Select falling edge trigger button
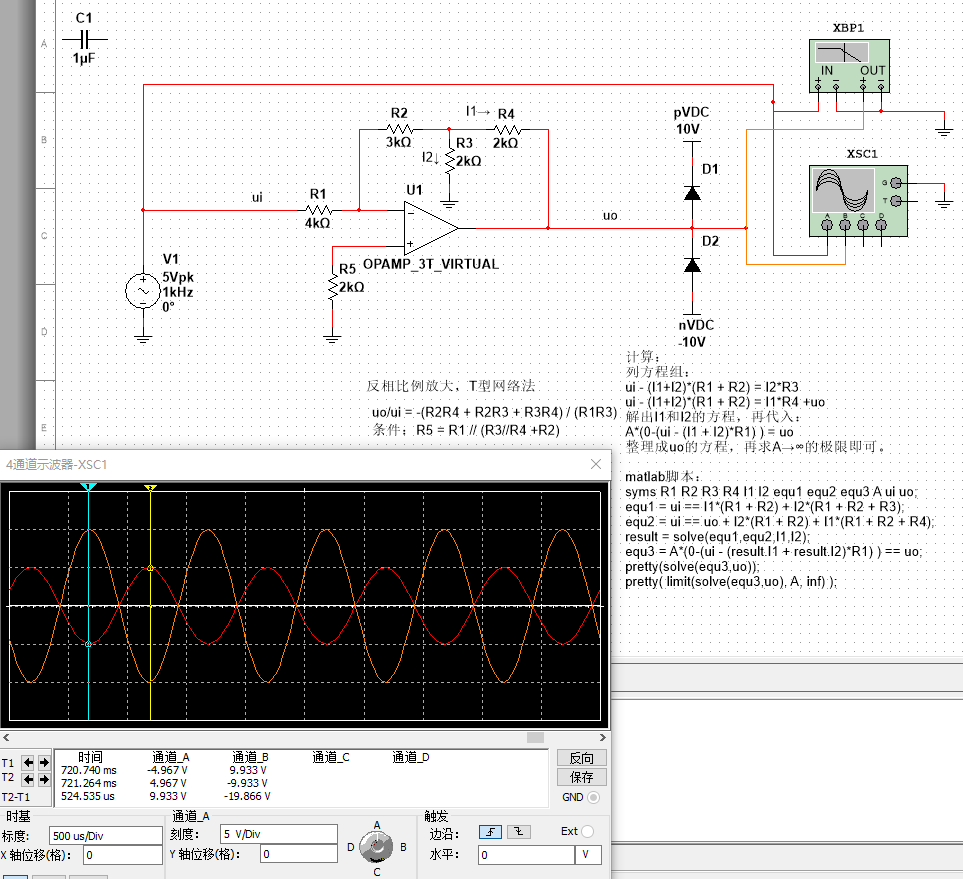Screen dimensions: 963x879 click(x=519, y=831)
